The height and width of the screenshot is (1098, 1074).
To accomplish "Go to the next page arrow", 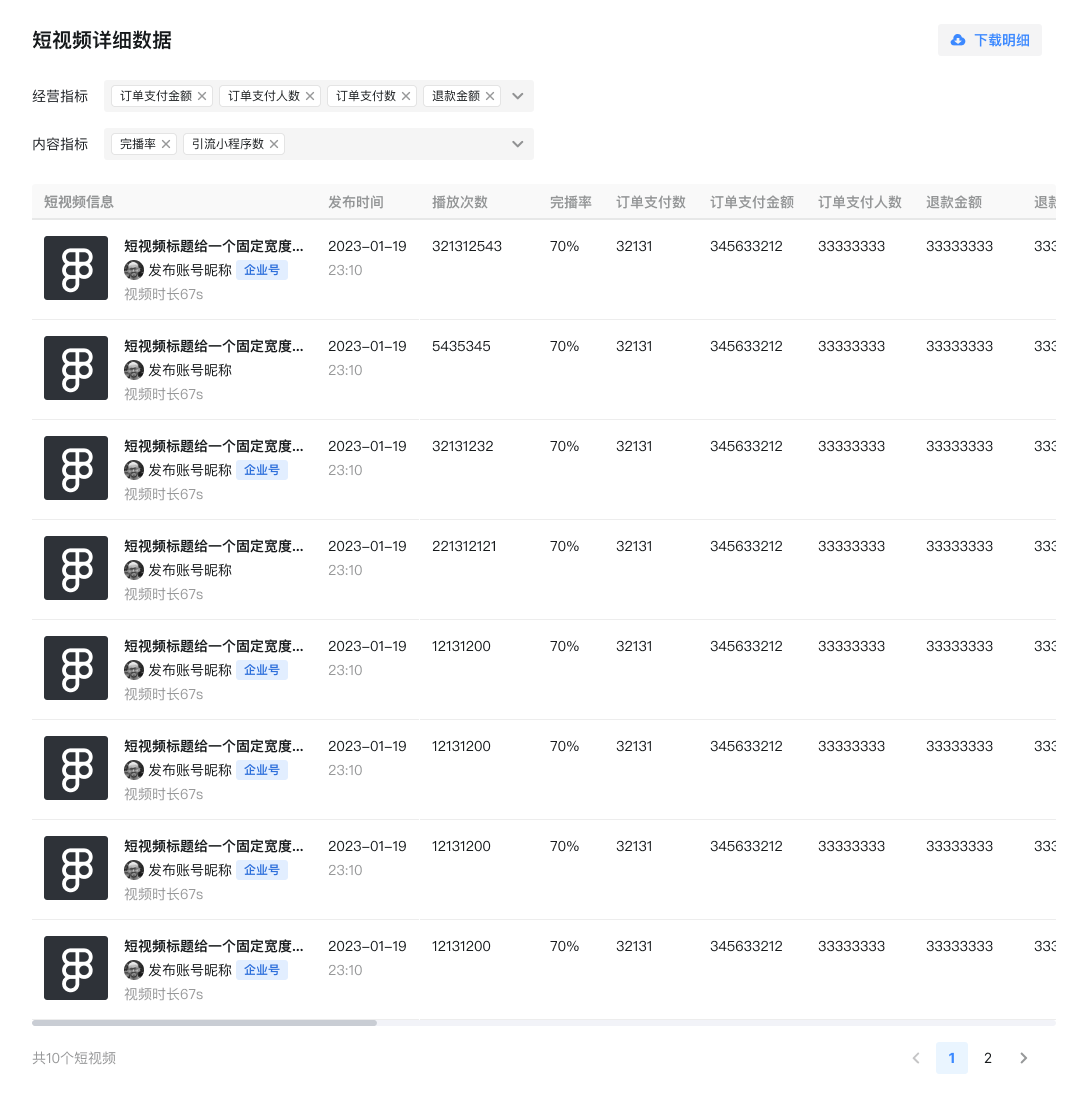I will (x=1023, y=1058).
